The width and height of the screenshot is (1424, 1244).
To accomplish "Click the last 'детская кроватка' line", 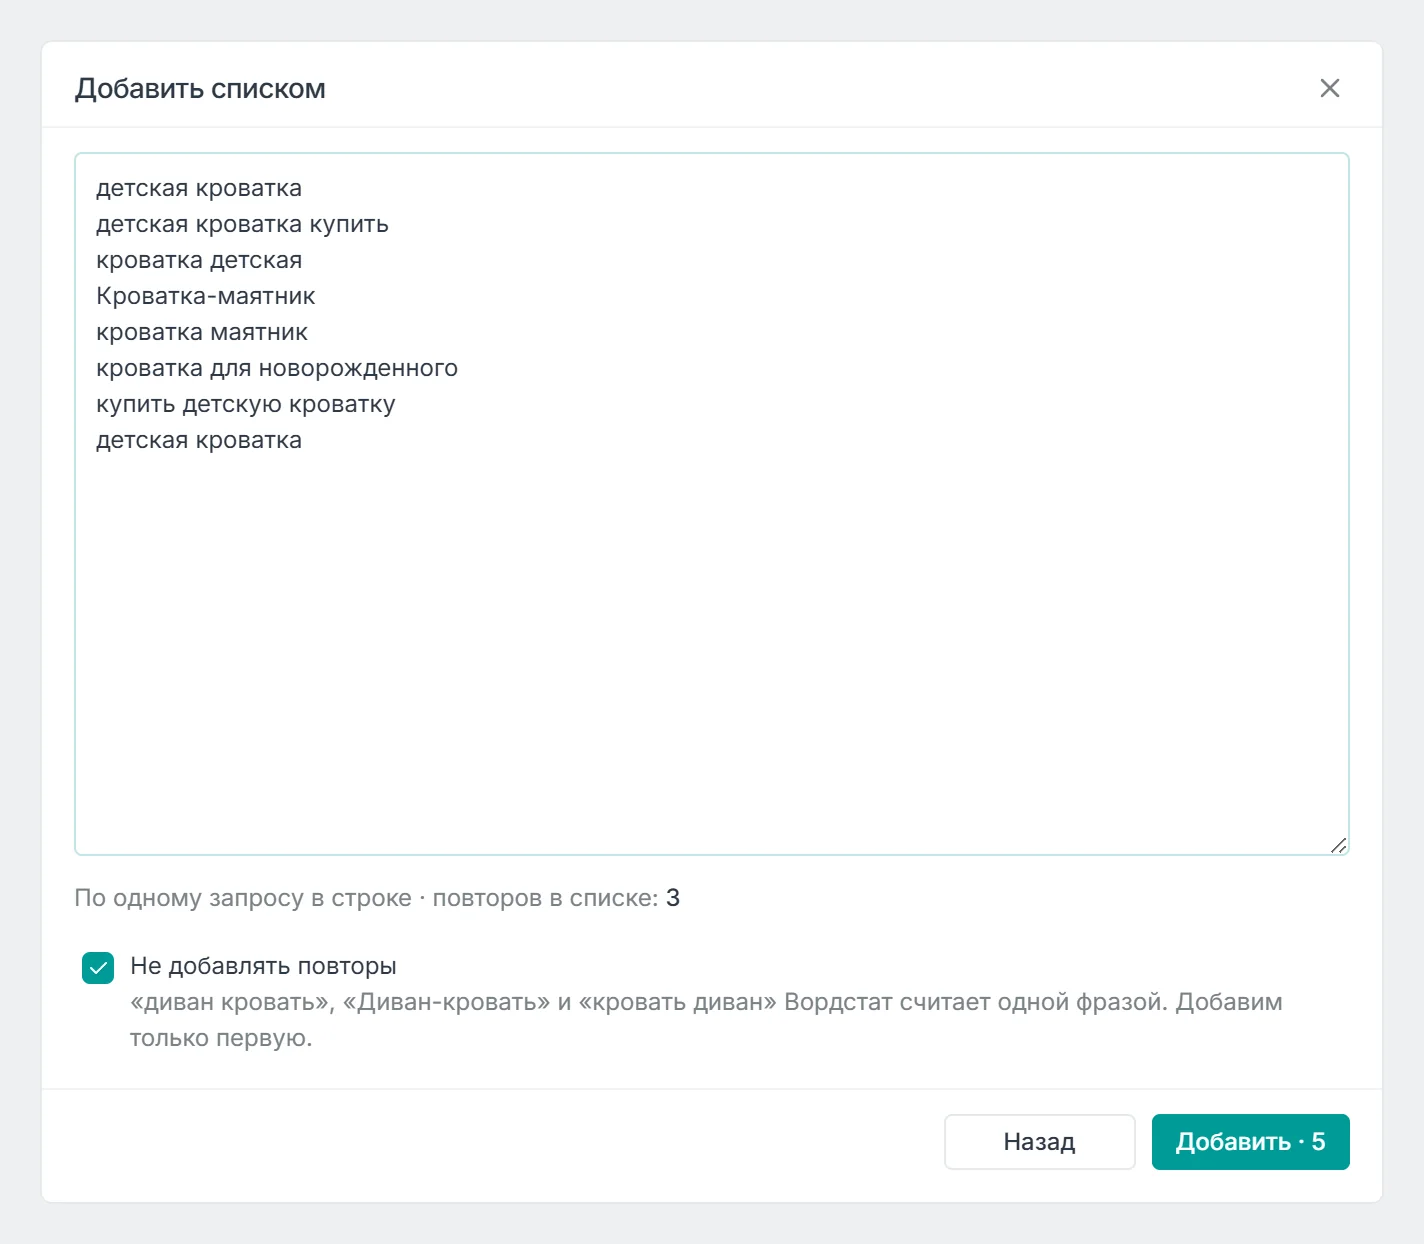I will (x=199, y=440).
